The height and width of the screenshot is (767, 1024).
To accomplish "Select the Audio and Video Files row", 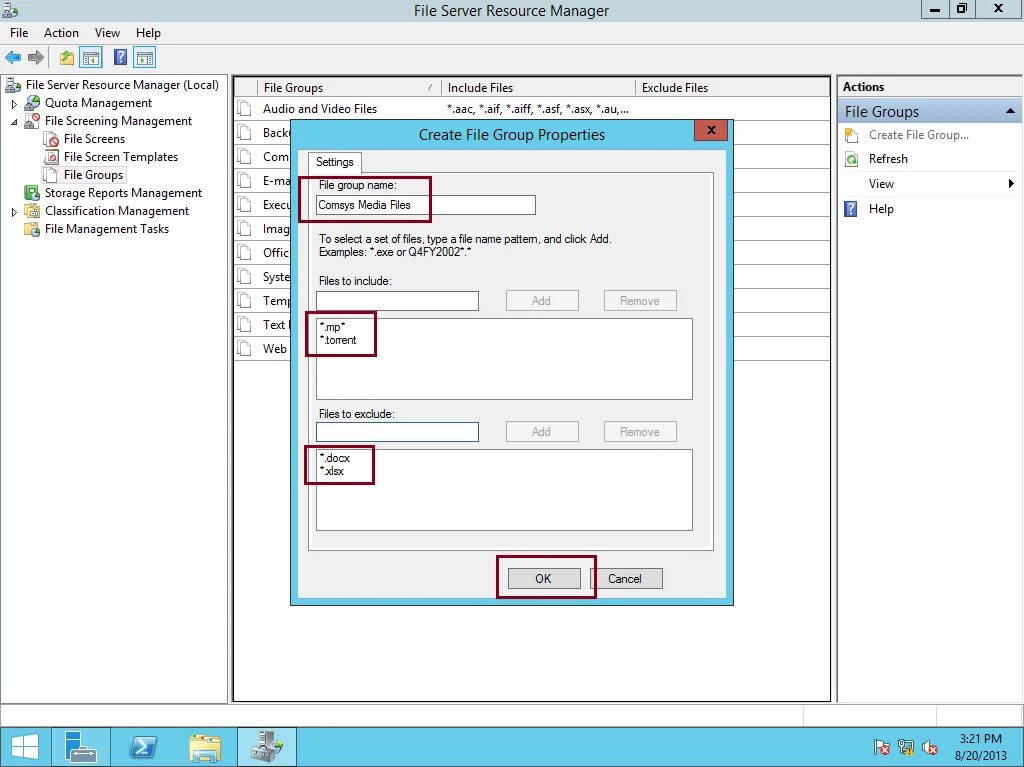I will [532, 109].
